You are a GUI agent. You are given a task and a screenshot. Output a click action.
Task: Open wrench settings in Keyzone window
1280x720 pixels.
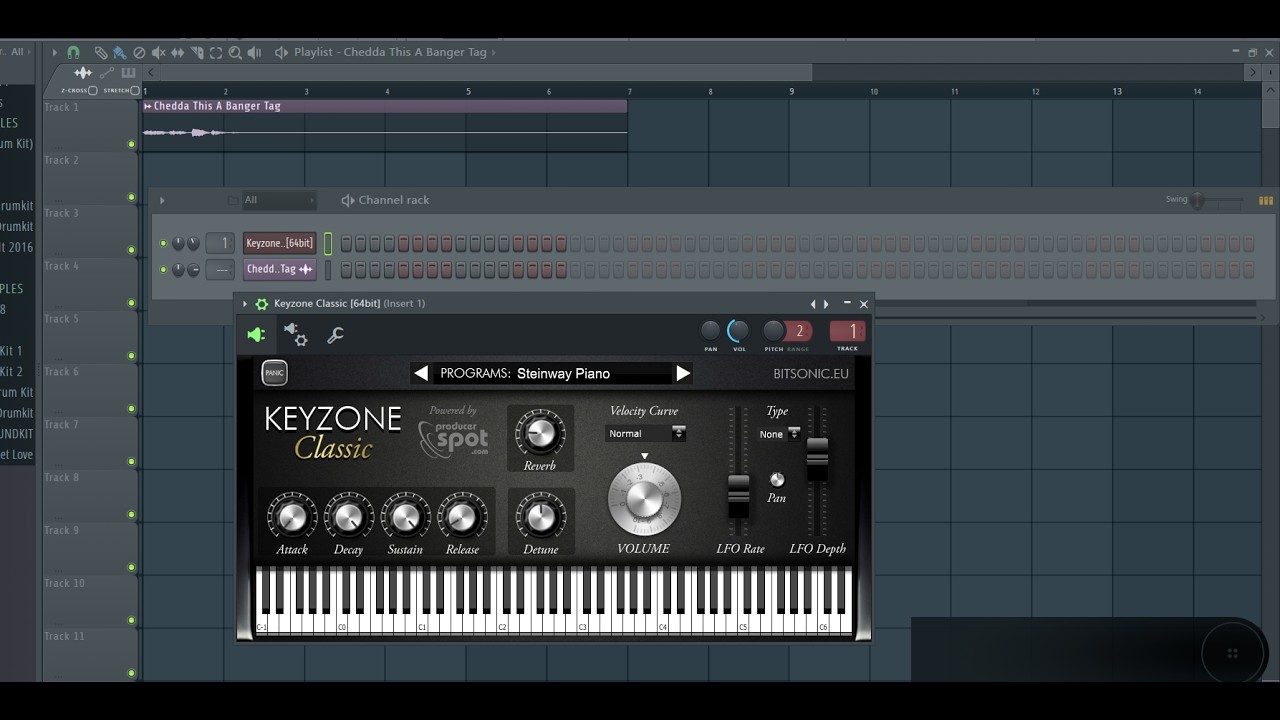click(336, 336)
